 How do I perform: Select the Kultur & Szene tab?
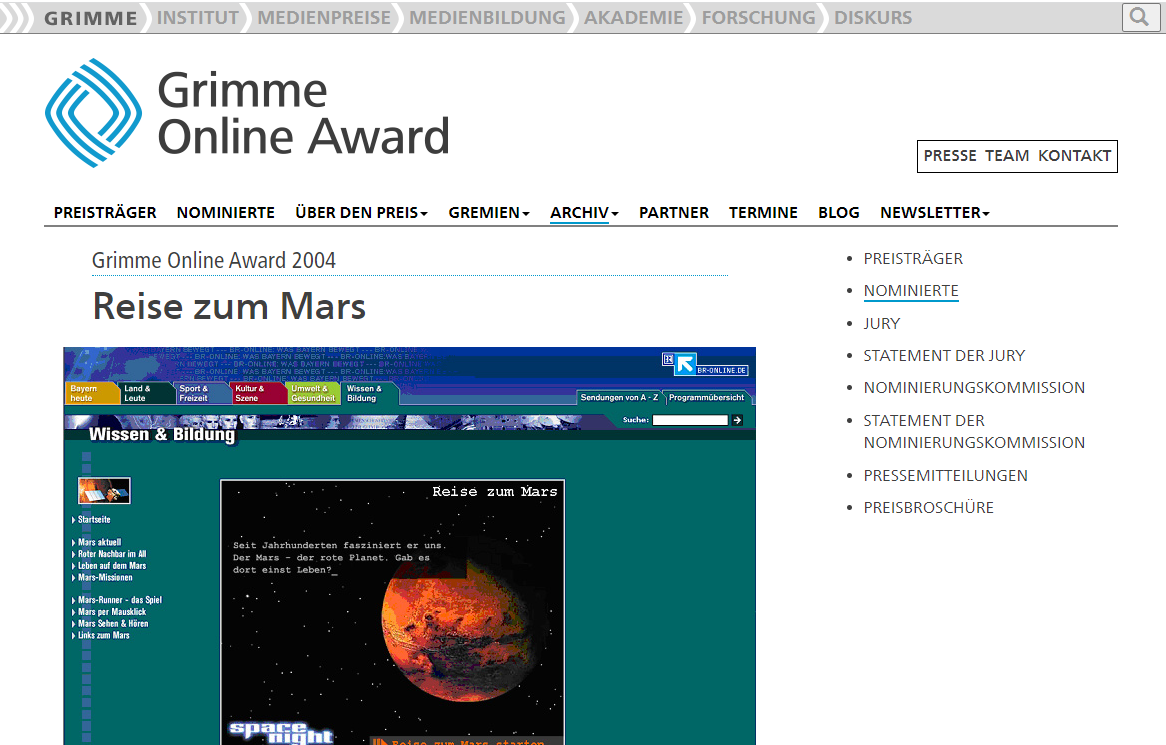pos(258,393)
